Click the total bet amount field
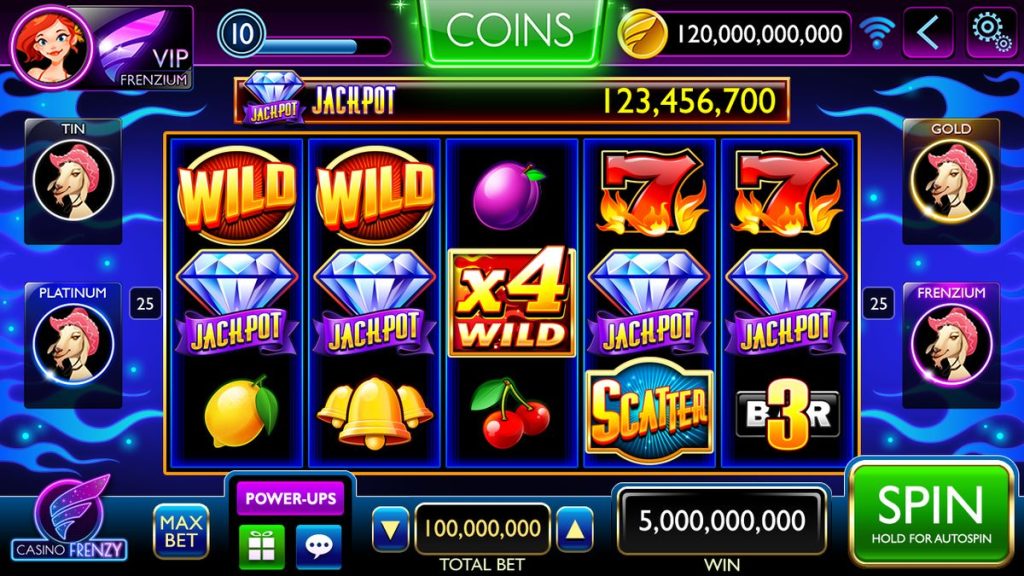Screen dimensions: 1024x576 483,528
